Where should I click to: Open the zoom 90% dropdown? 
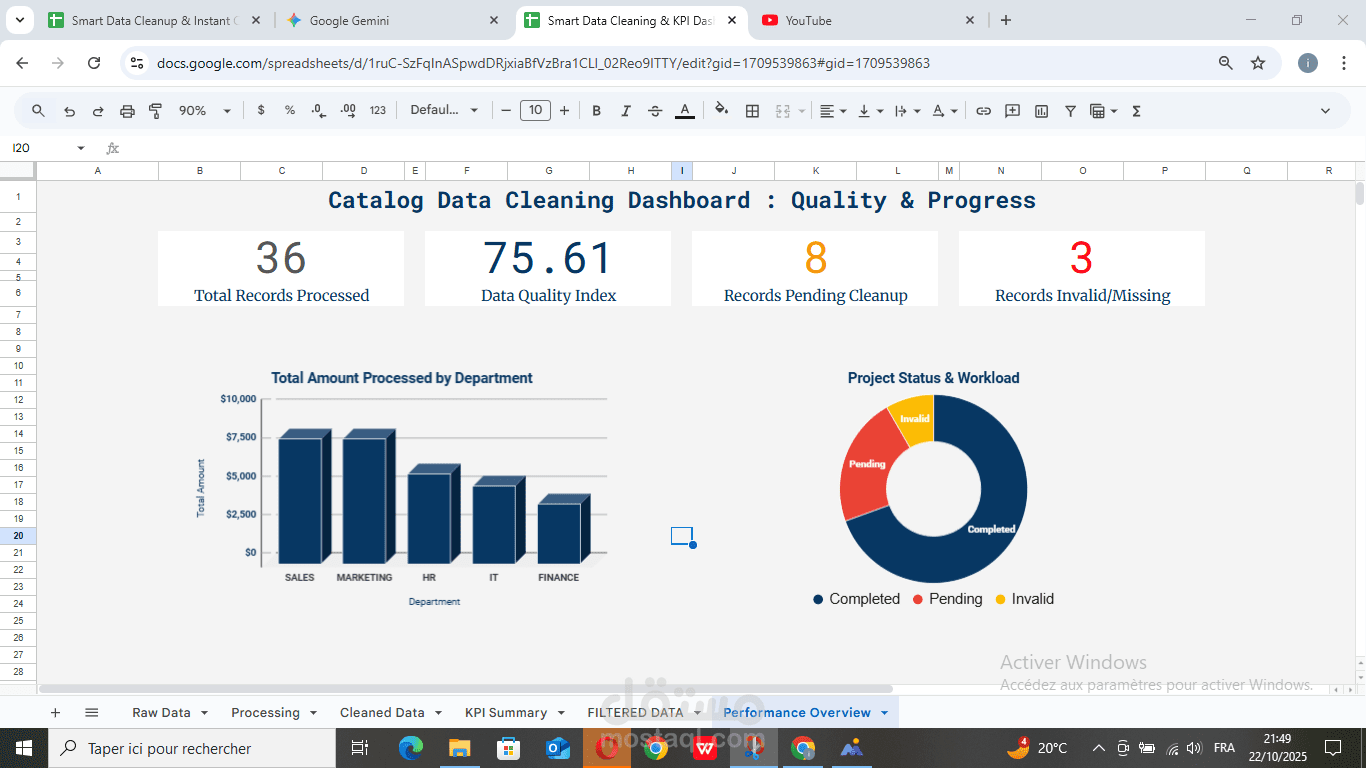(x=204, y=111)
